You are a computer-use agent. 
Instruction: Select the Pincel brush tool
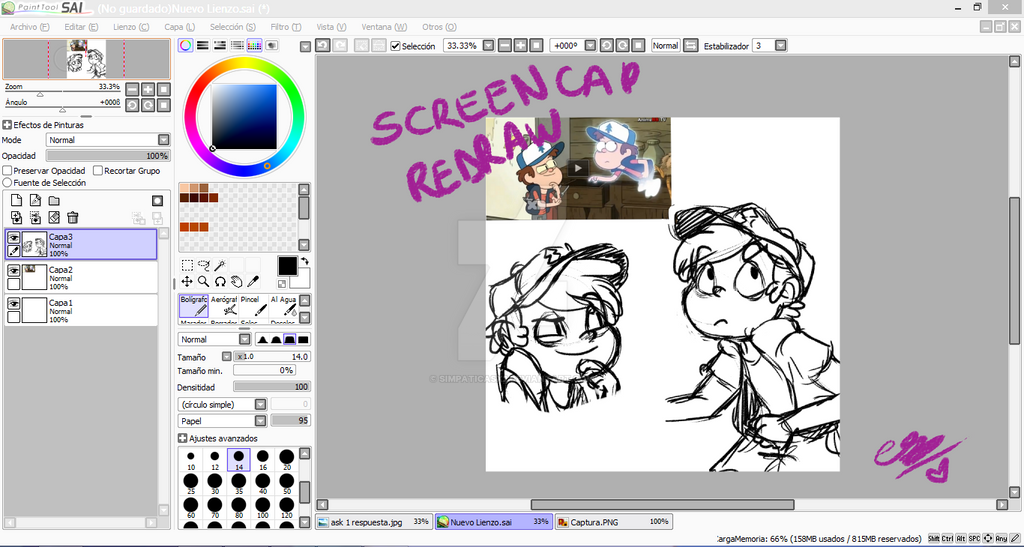(x=254, y=305)
